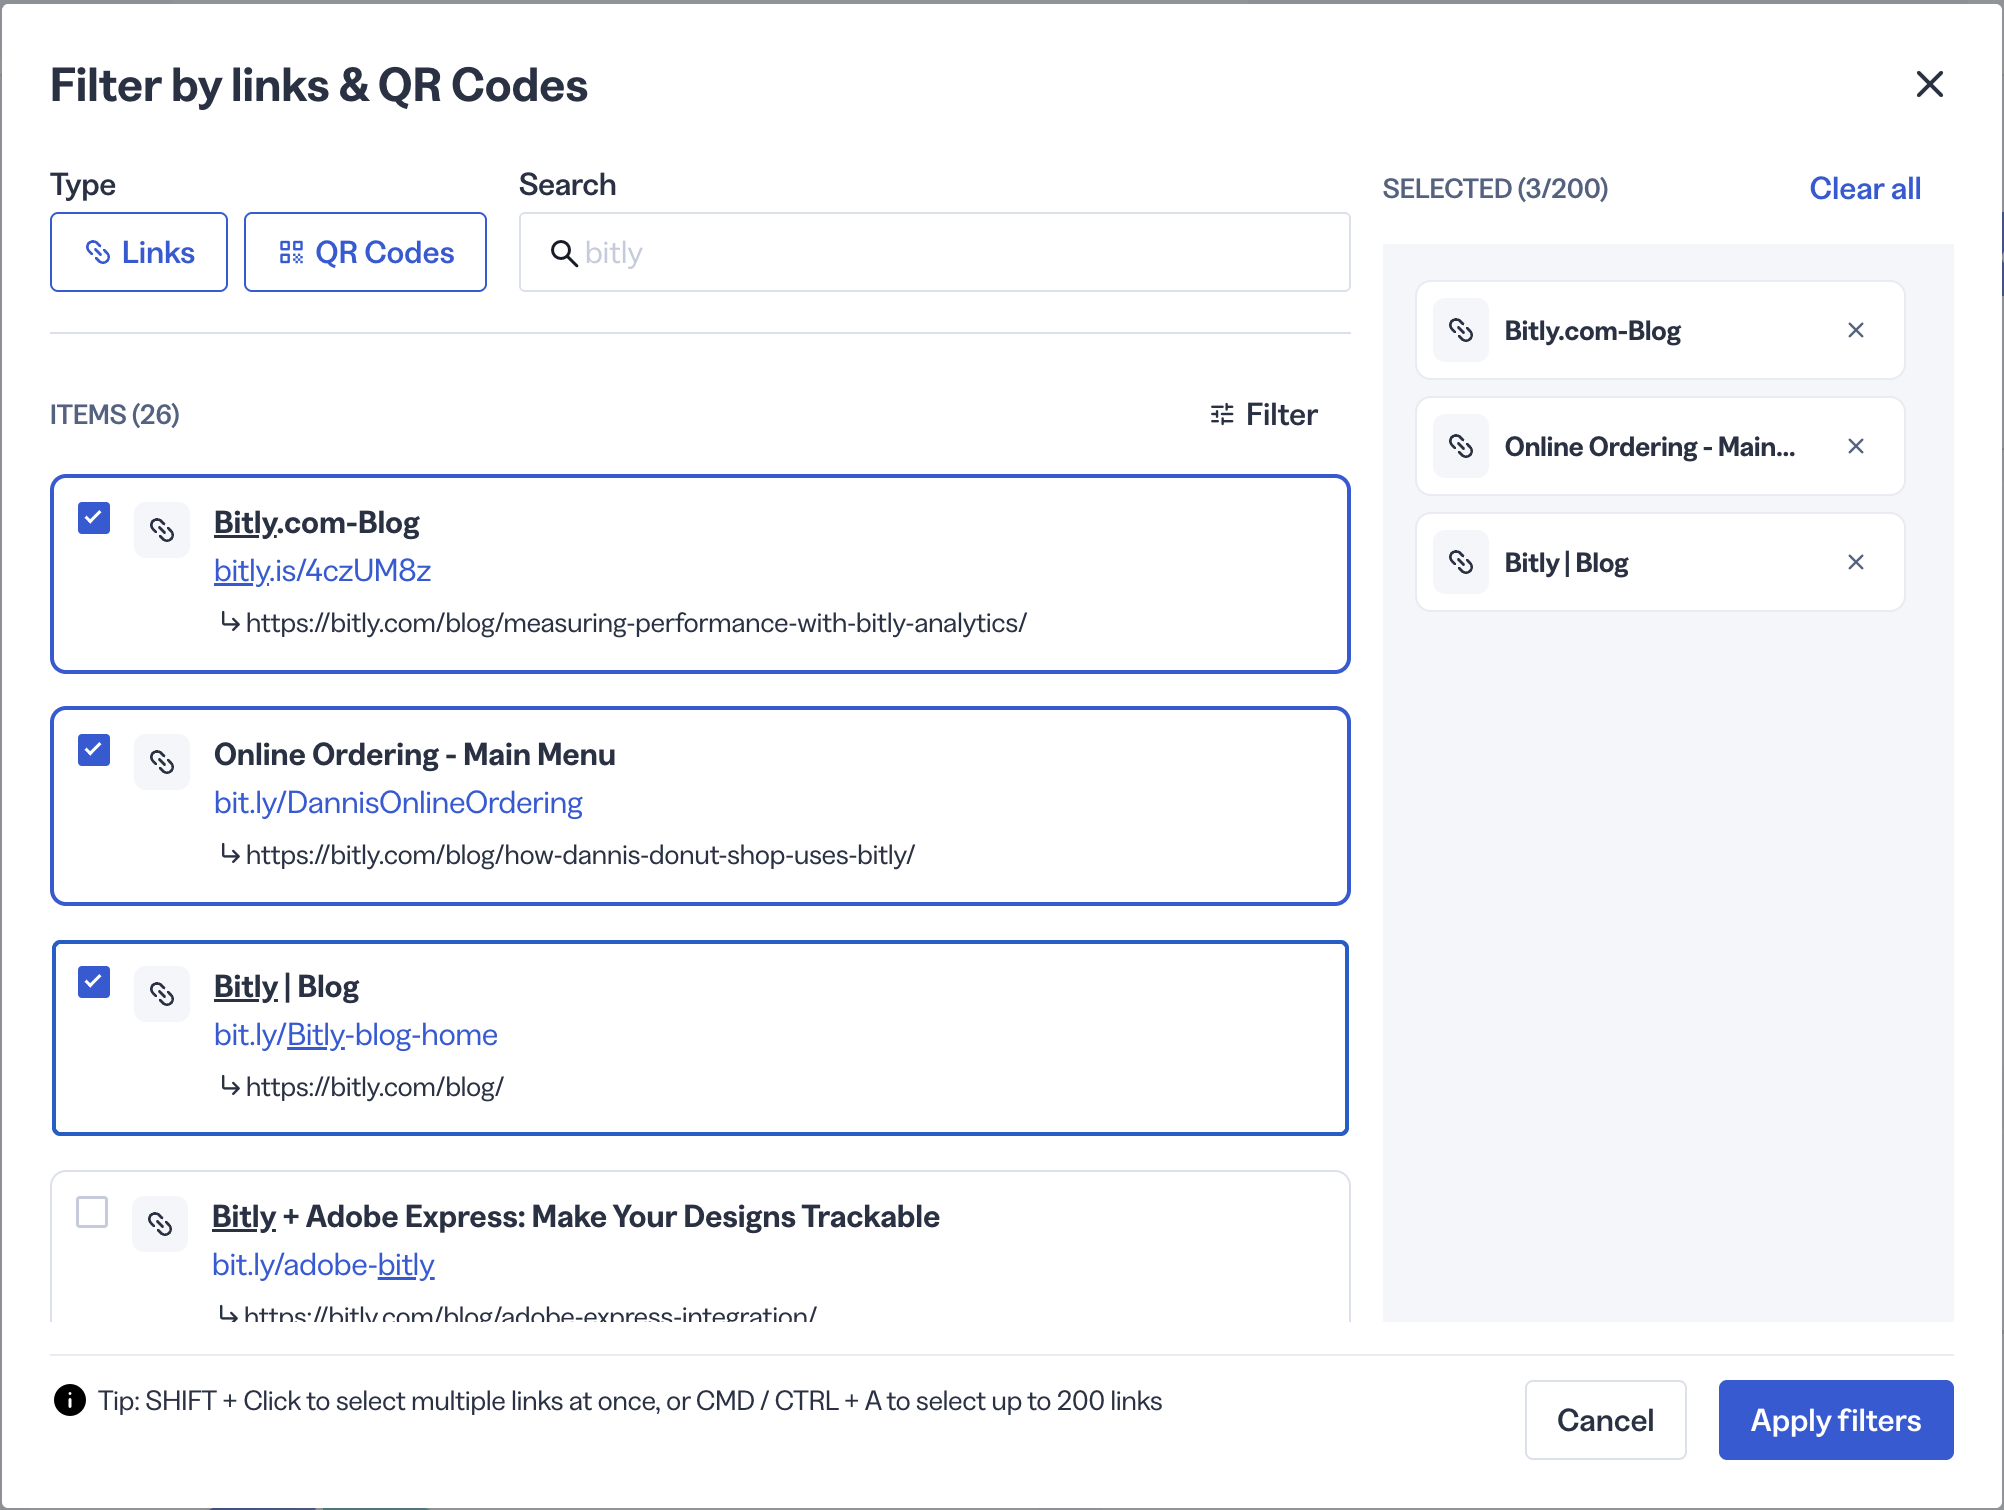Select the QR Codes type filter

[x=365, y=252]
